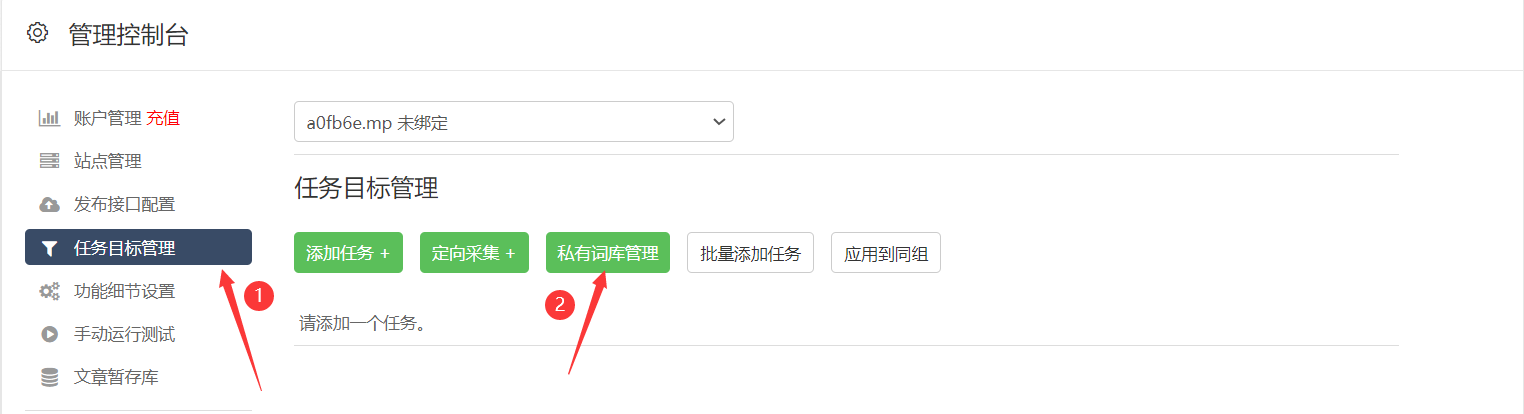Open 账户管理 in the sidebar
Image resolution: width=1524 pixels, height=414 pixels.
[x=108, y=118]
